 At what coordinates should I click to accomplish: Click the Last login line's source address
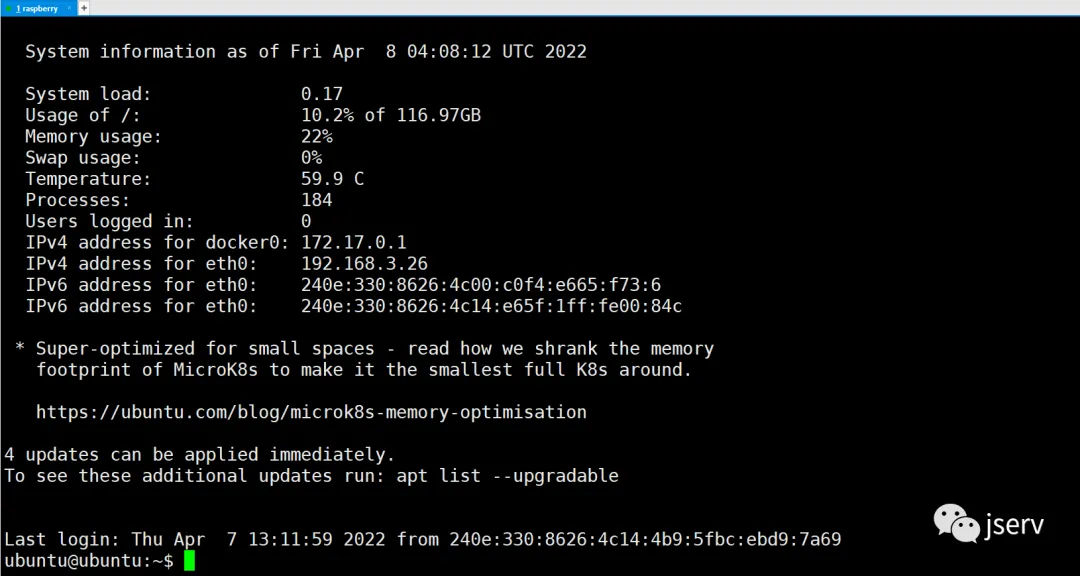click(x=645, y=539)
